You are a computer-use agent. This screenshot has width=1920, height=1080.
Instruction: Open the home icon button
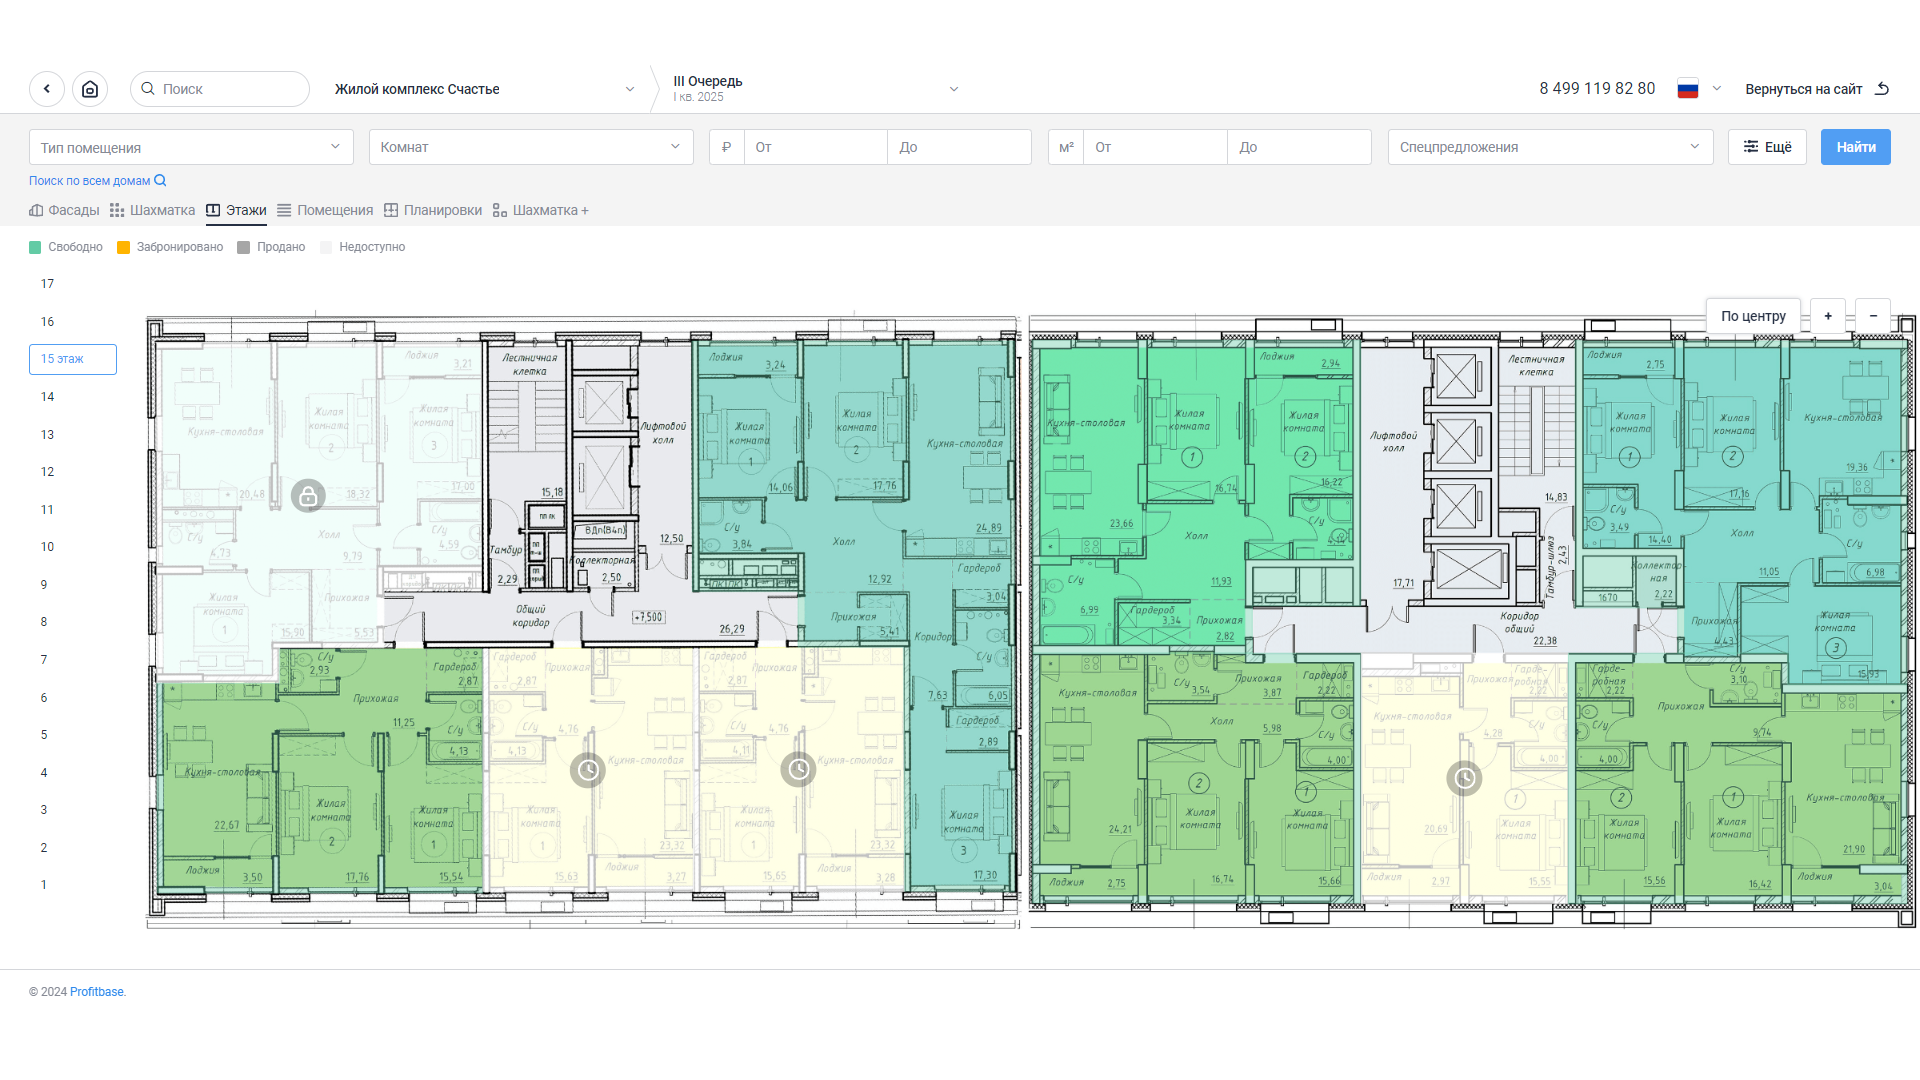coord(90,89)
